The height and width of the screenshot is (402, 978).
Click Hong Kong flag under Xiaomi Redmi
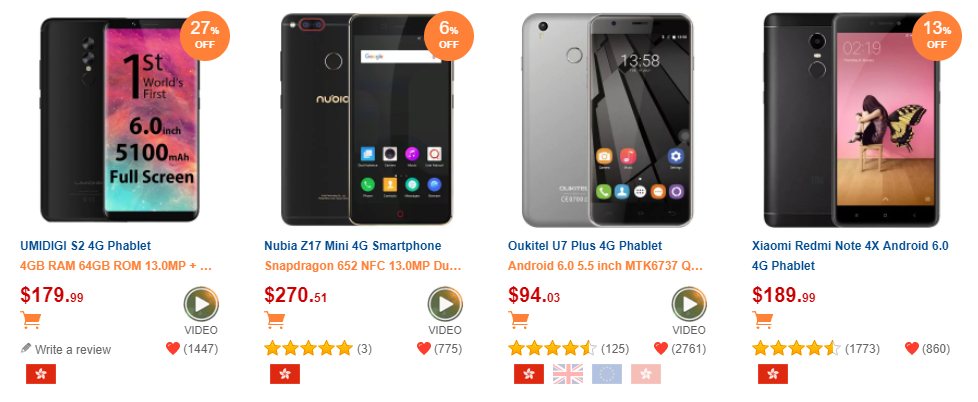click(773, 374)
